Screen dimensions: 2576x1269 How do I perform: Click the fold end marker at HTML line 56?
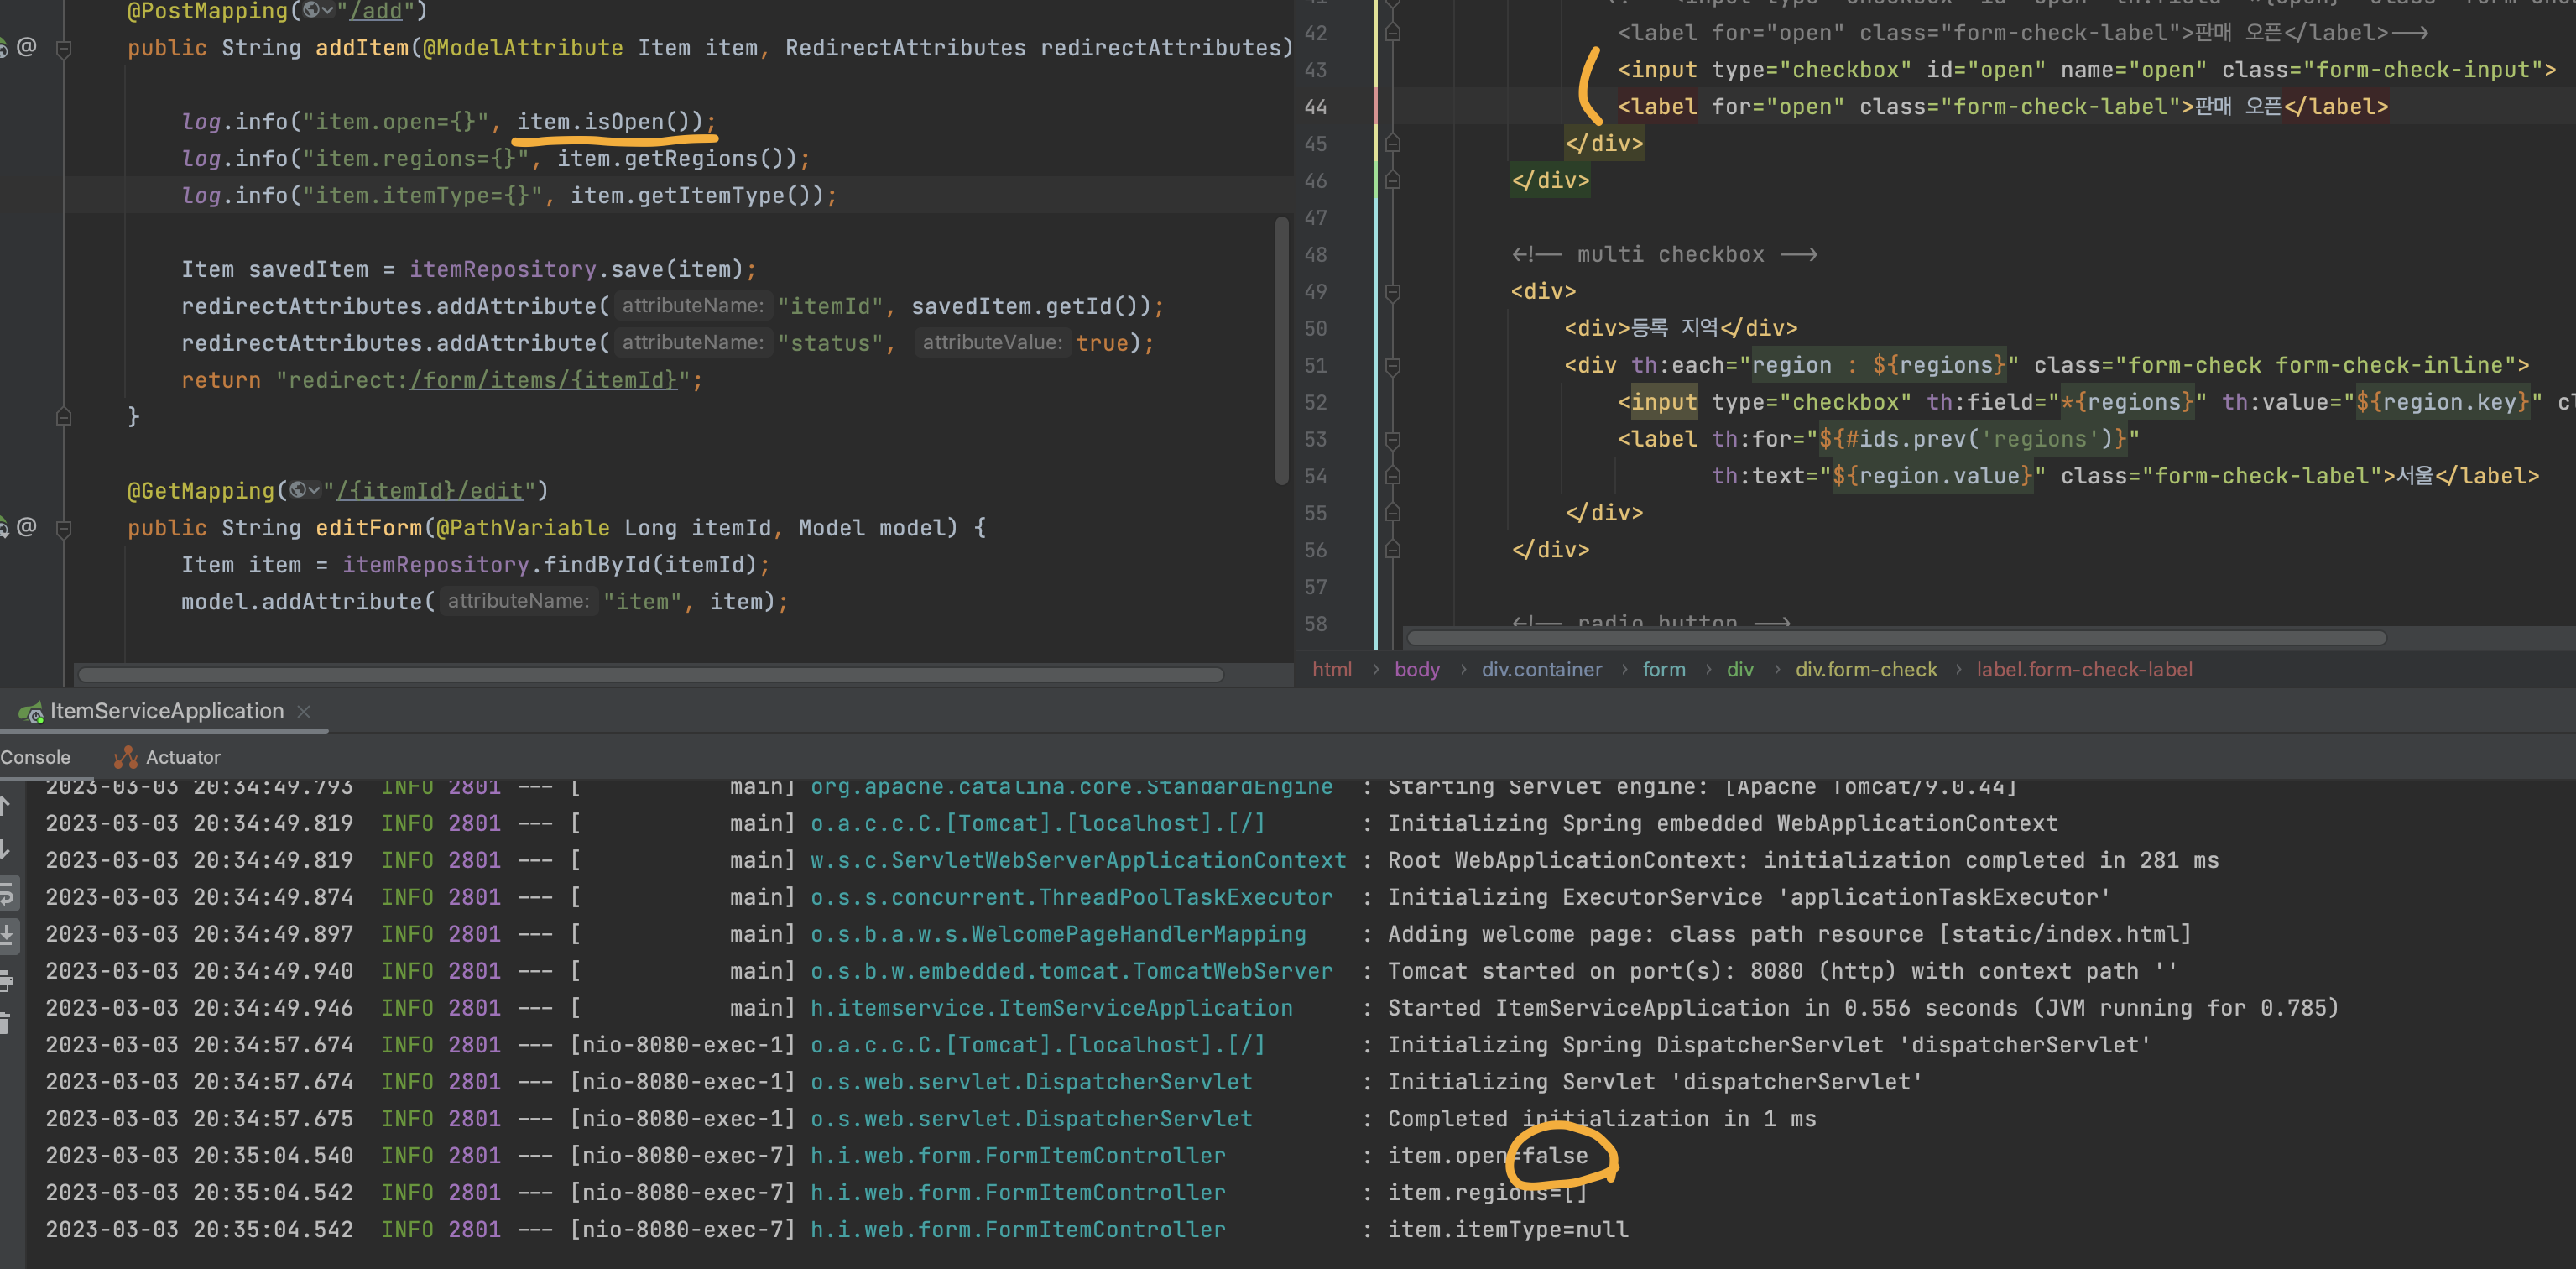pos(1392,550)
